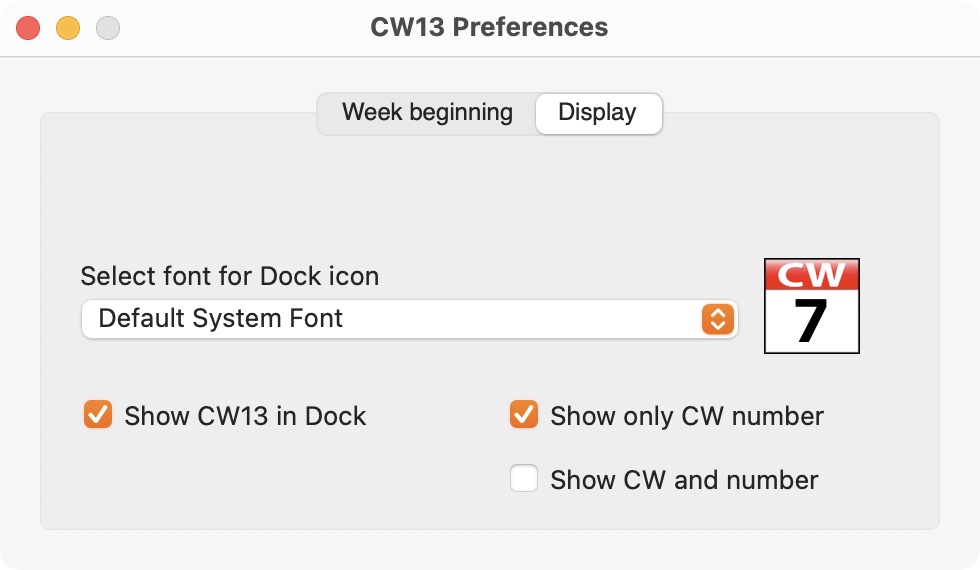The width and height of the screenshot is (980, 570).
Task: Minimize the preferences window with yellow button
Action: click(68, 28)
